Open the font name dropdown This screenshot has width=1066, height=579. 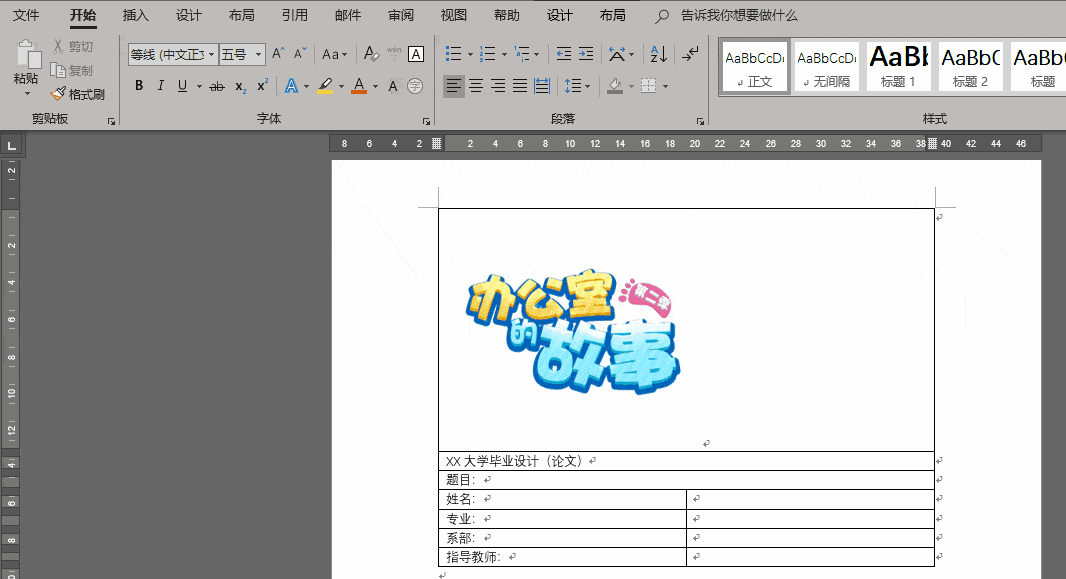point(212,53)
